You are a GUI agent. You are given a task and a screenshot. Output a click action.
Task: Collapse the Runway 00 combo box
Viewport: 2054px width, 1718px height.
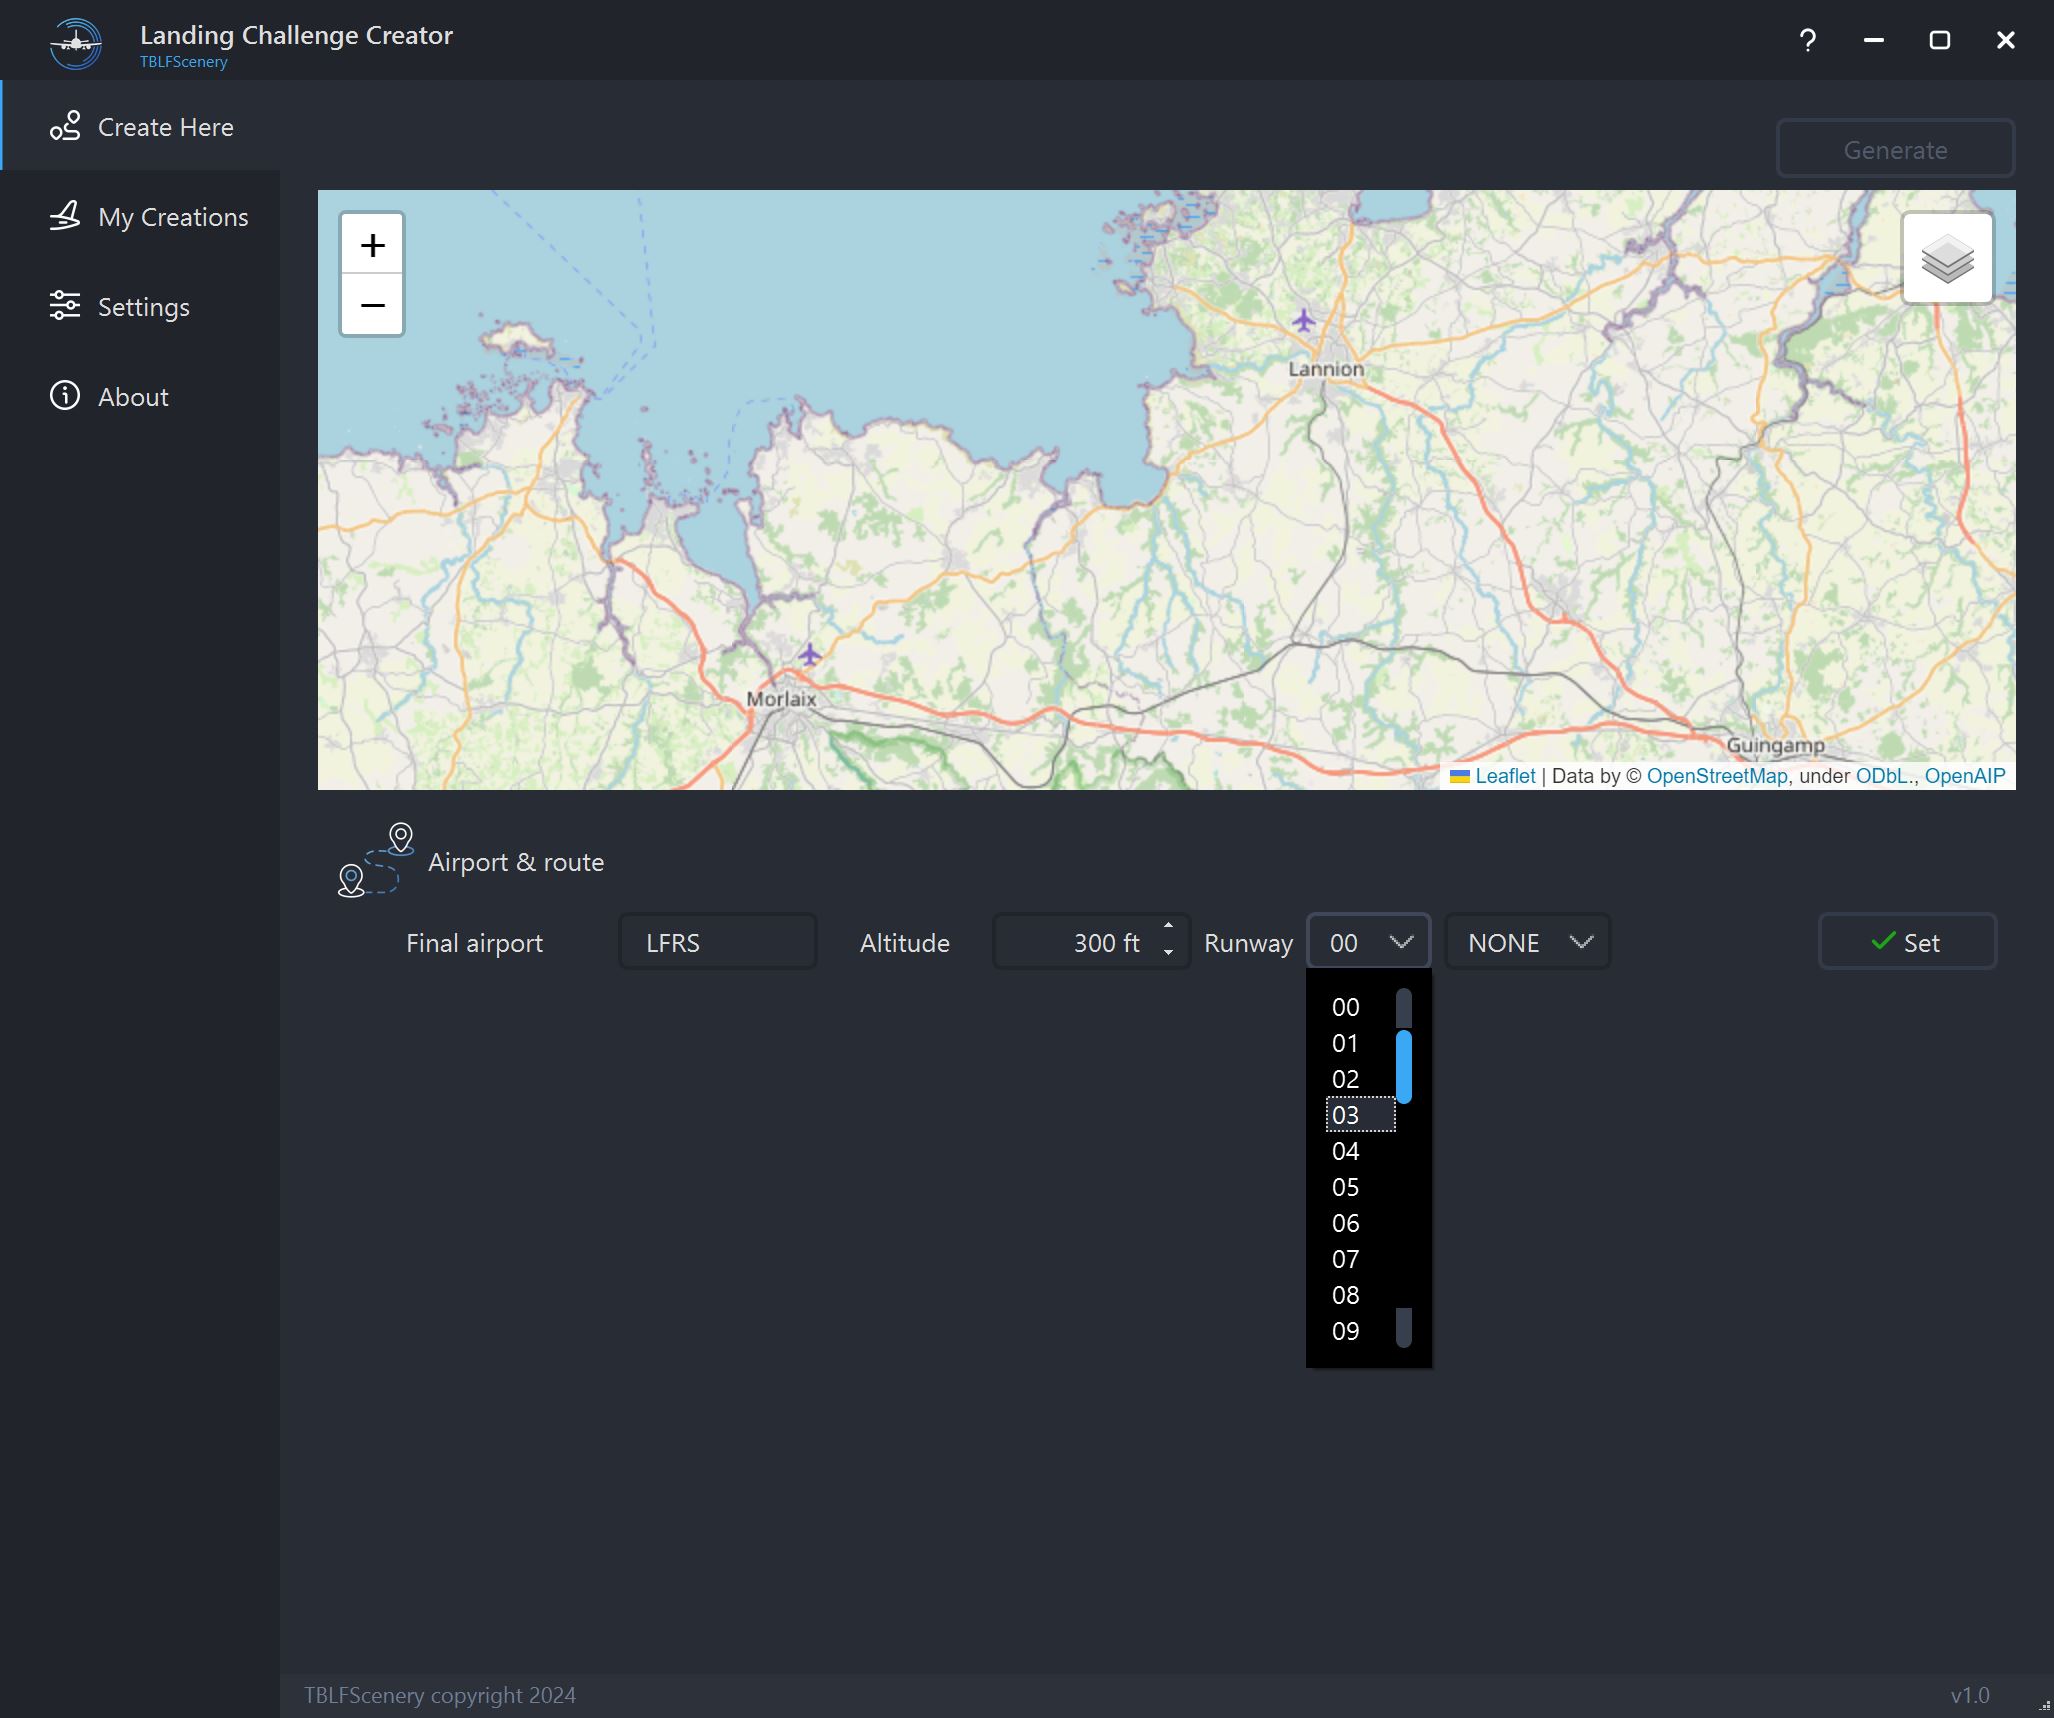1368,942
